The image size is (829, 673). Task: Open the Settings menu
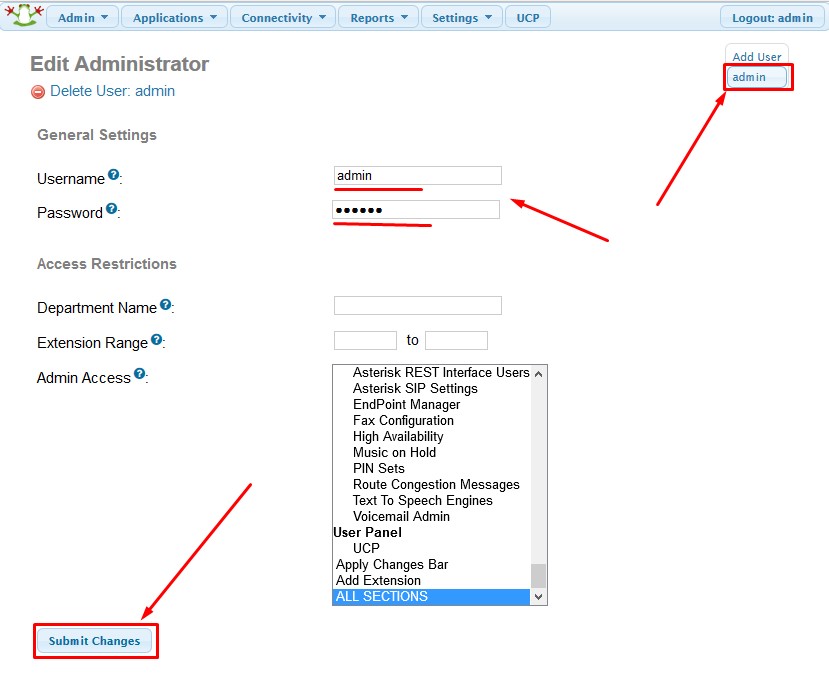[x=461, y=18]
